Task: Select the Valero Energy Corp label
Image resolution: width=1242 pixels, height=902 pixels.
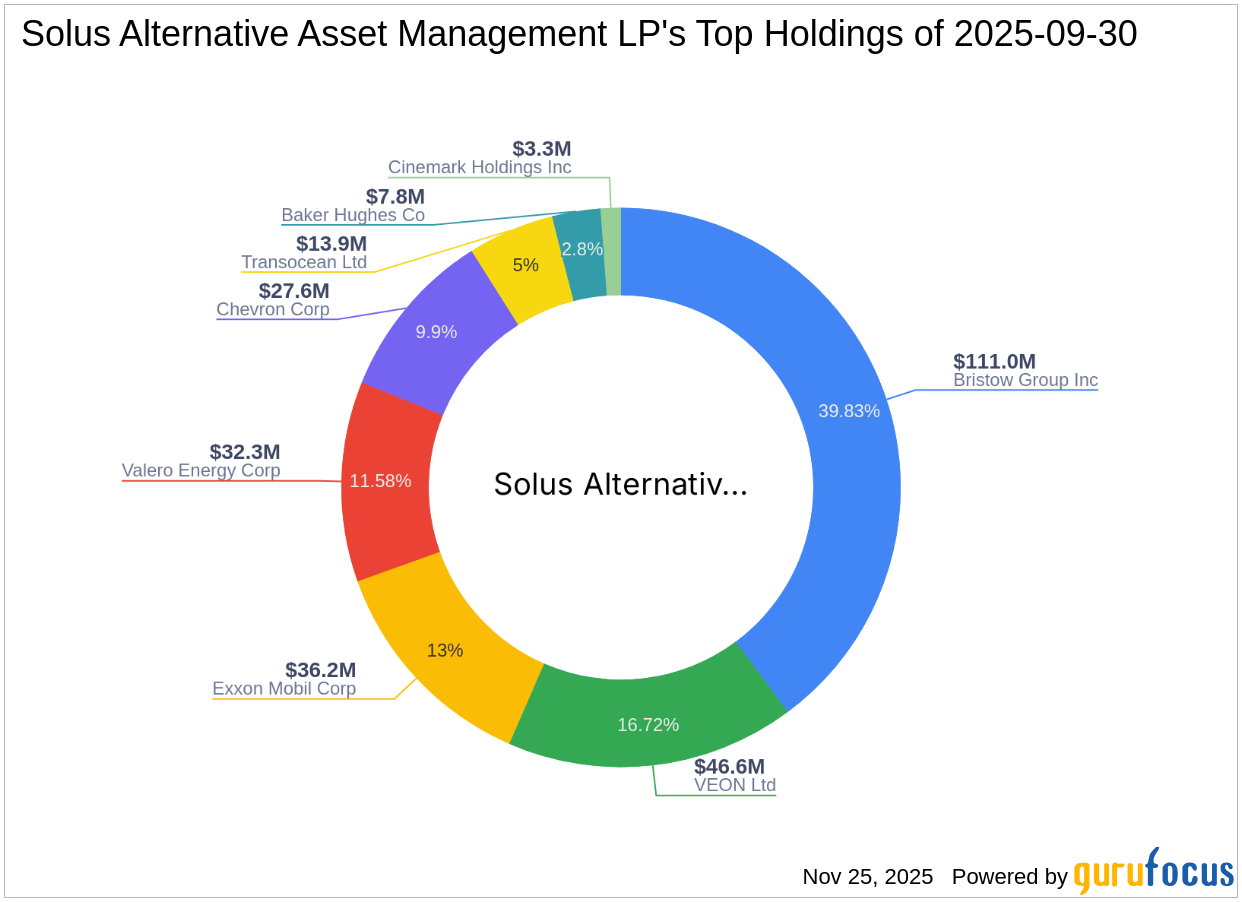Action: 201,470
